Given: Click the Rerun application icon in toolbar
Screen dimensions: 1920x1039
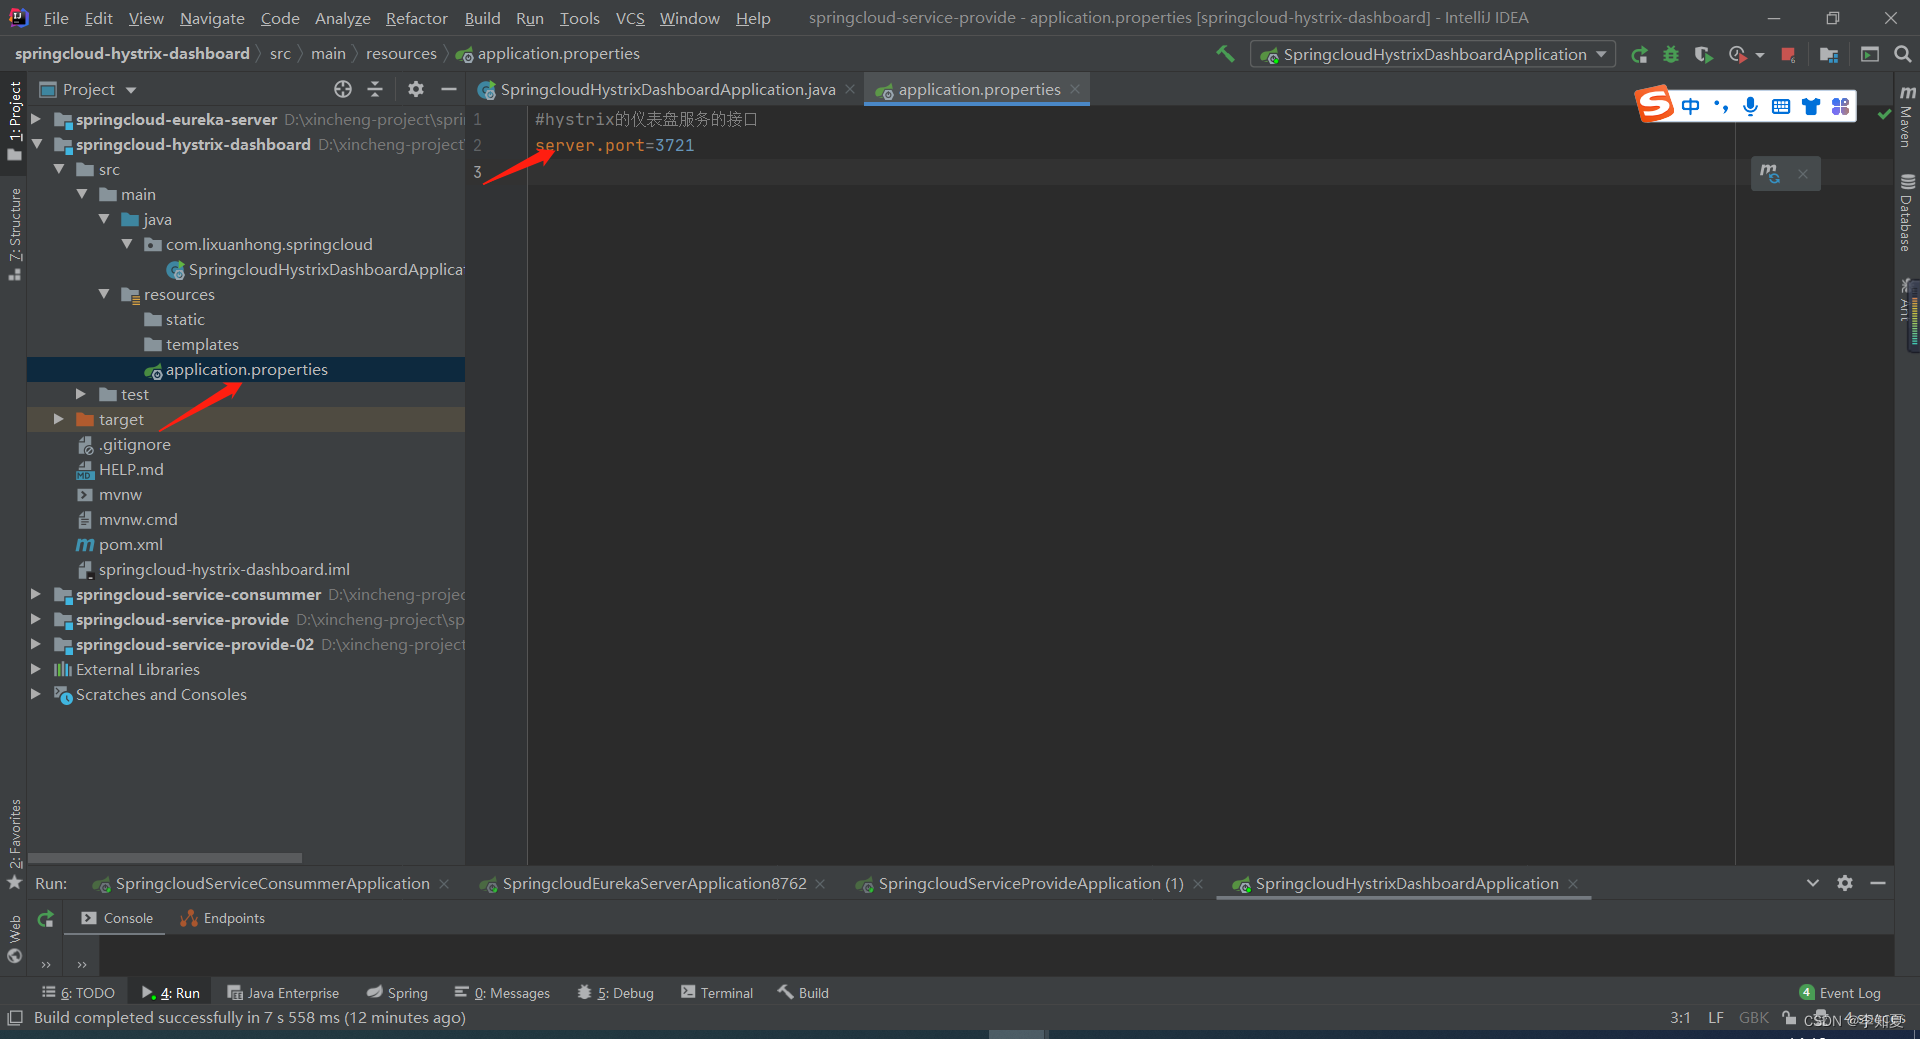Looking at the screenshot, I should pos(1639,55).
